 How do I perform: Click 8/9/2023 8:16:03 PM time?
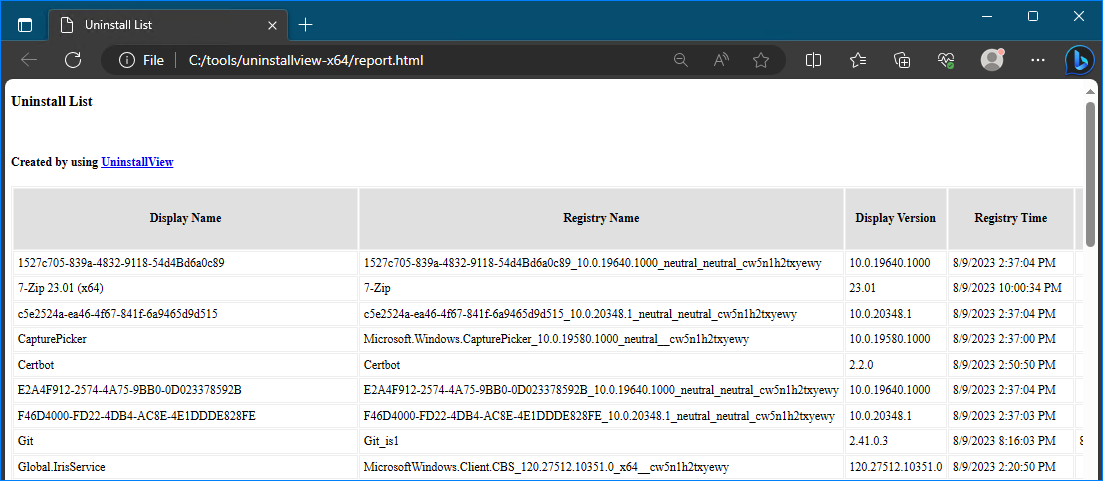point(1011,441)
